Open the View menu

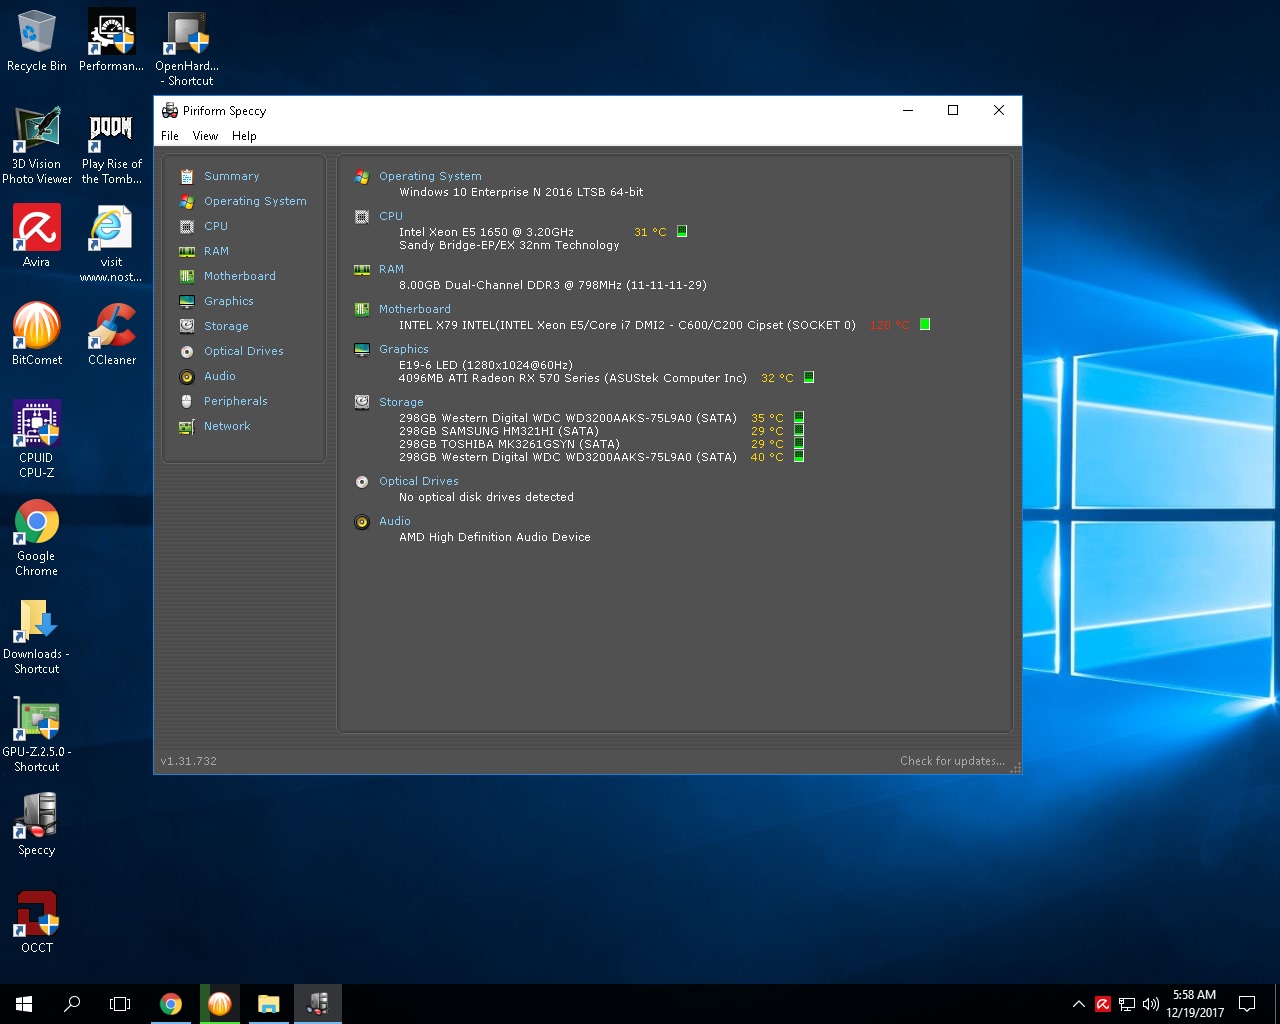point(205,136)
